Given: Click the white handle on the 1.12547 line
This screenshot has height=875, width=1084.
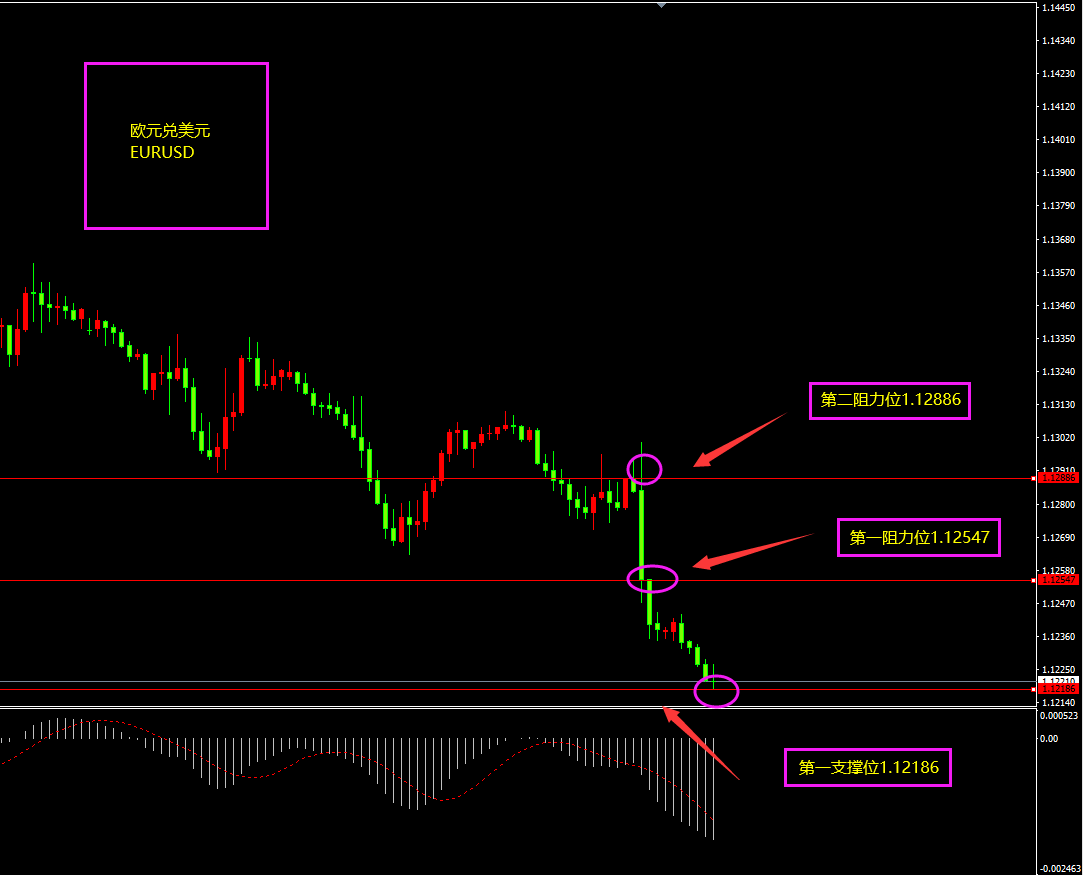Looking at the screenshot, I should coord(1033,580).
